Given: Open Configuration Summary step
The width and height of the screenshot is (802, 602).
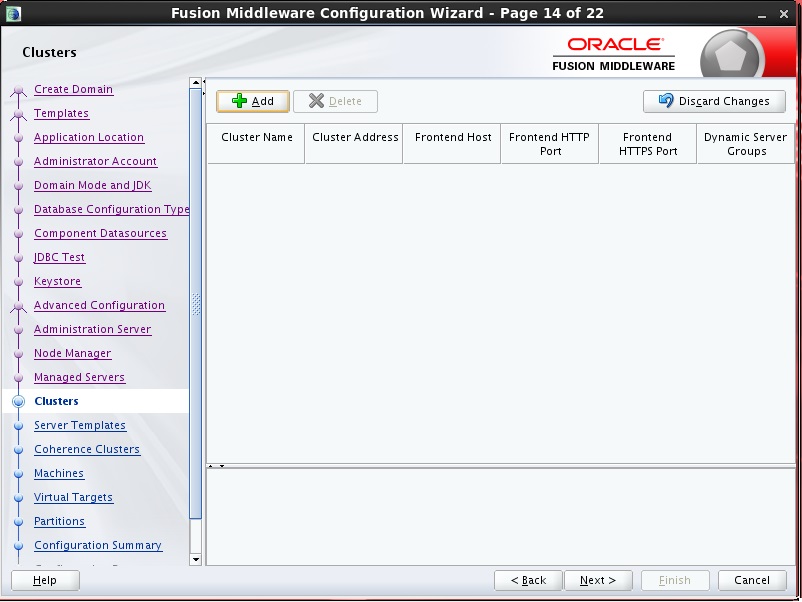Looking at the screenshot, I should pos(98,545).
